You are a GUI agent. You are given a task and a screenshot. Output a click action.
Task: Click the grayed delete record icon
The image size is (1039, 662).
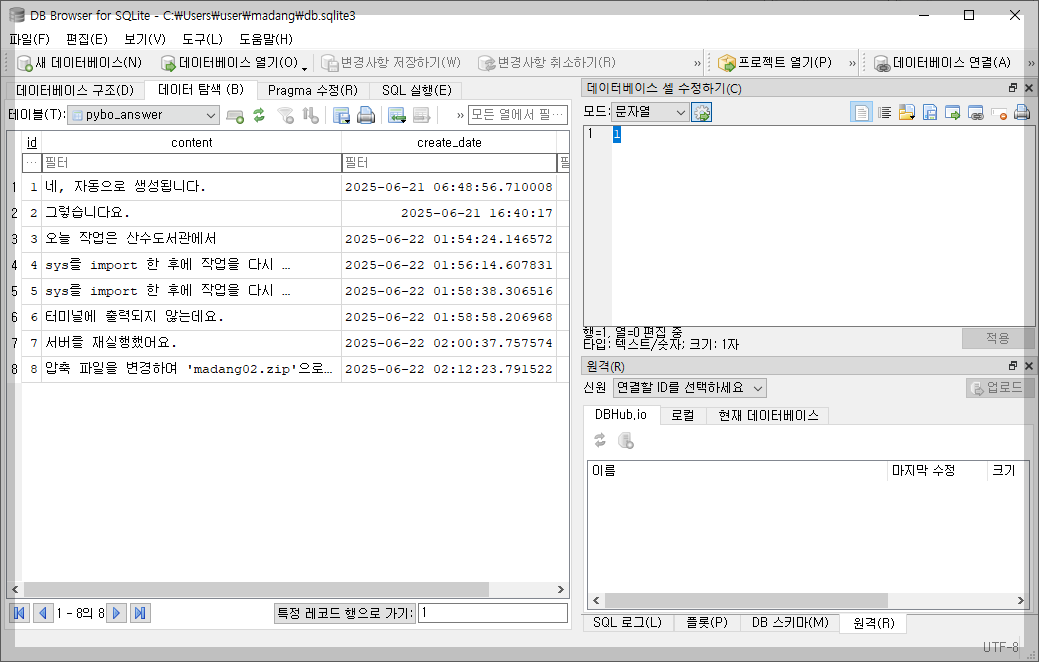(421, 115)
